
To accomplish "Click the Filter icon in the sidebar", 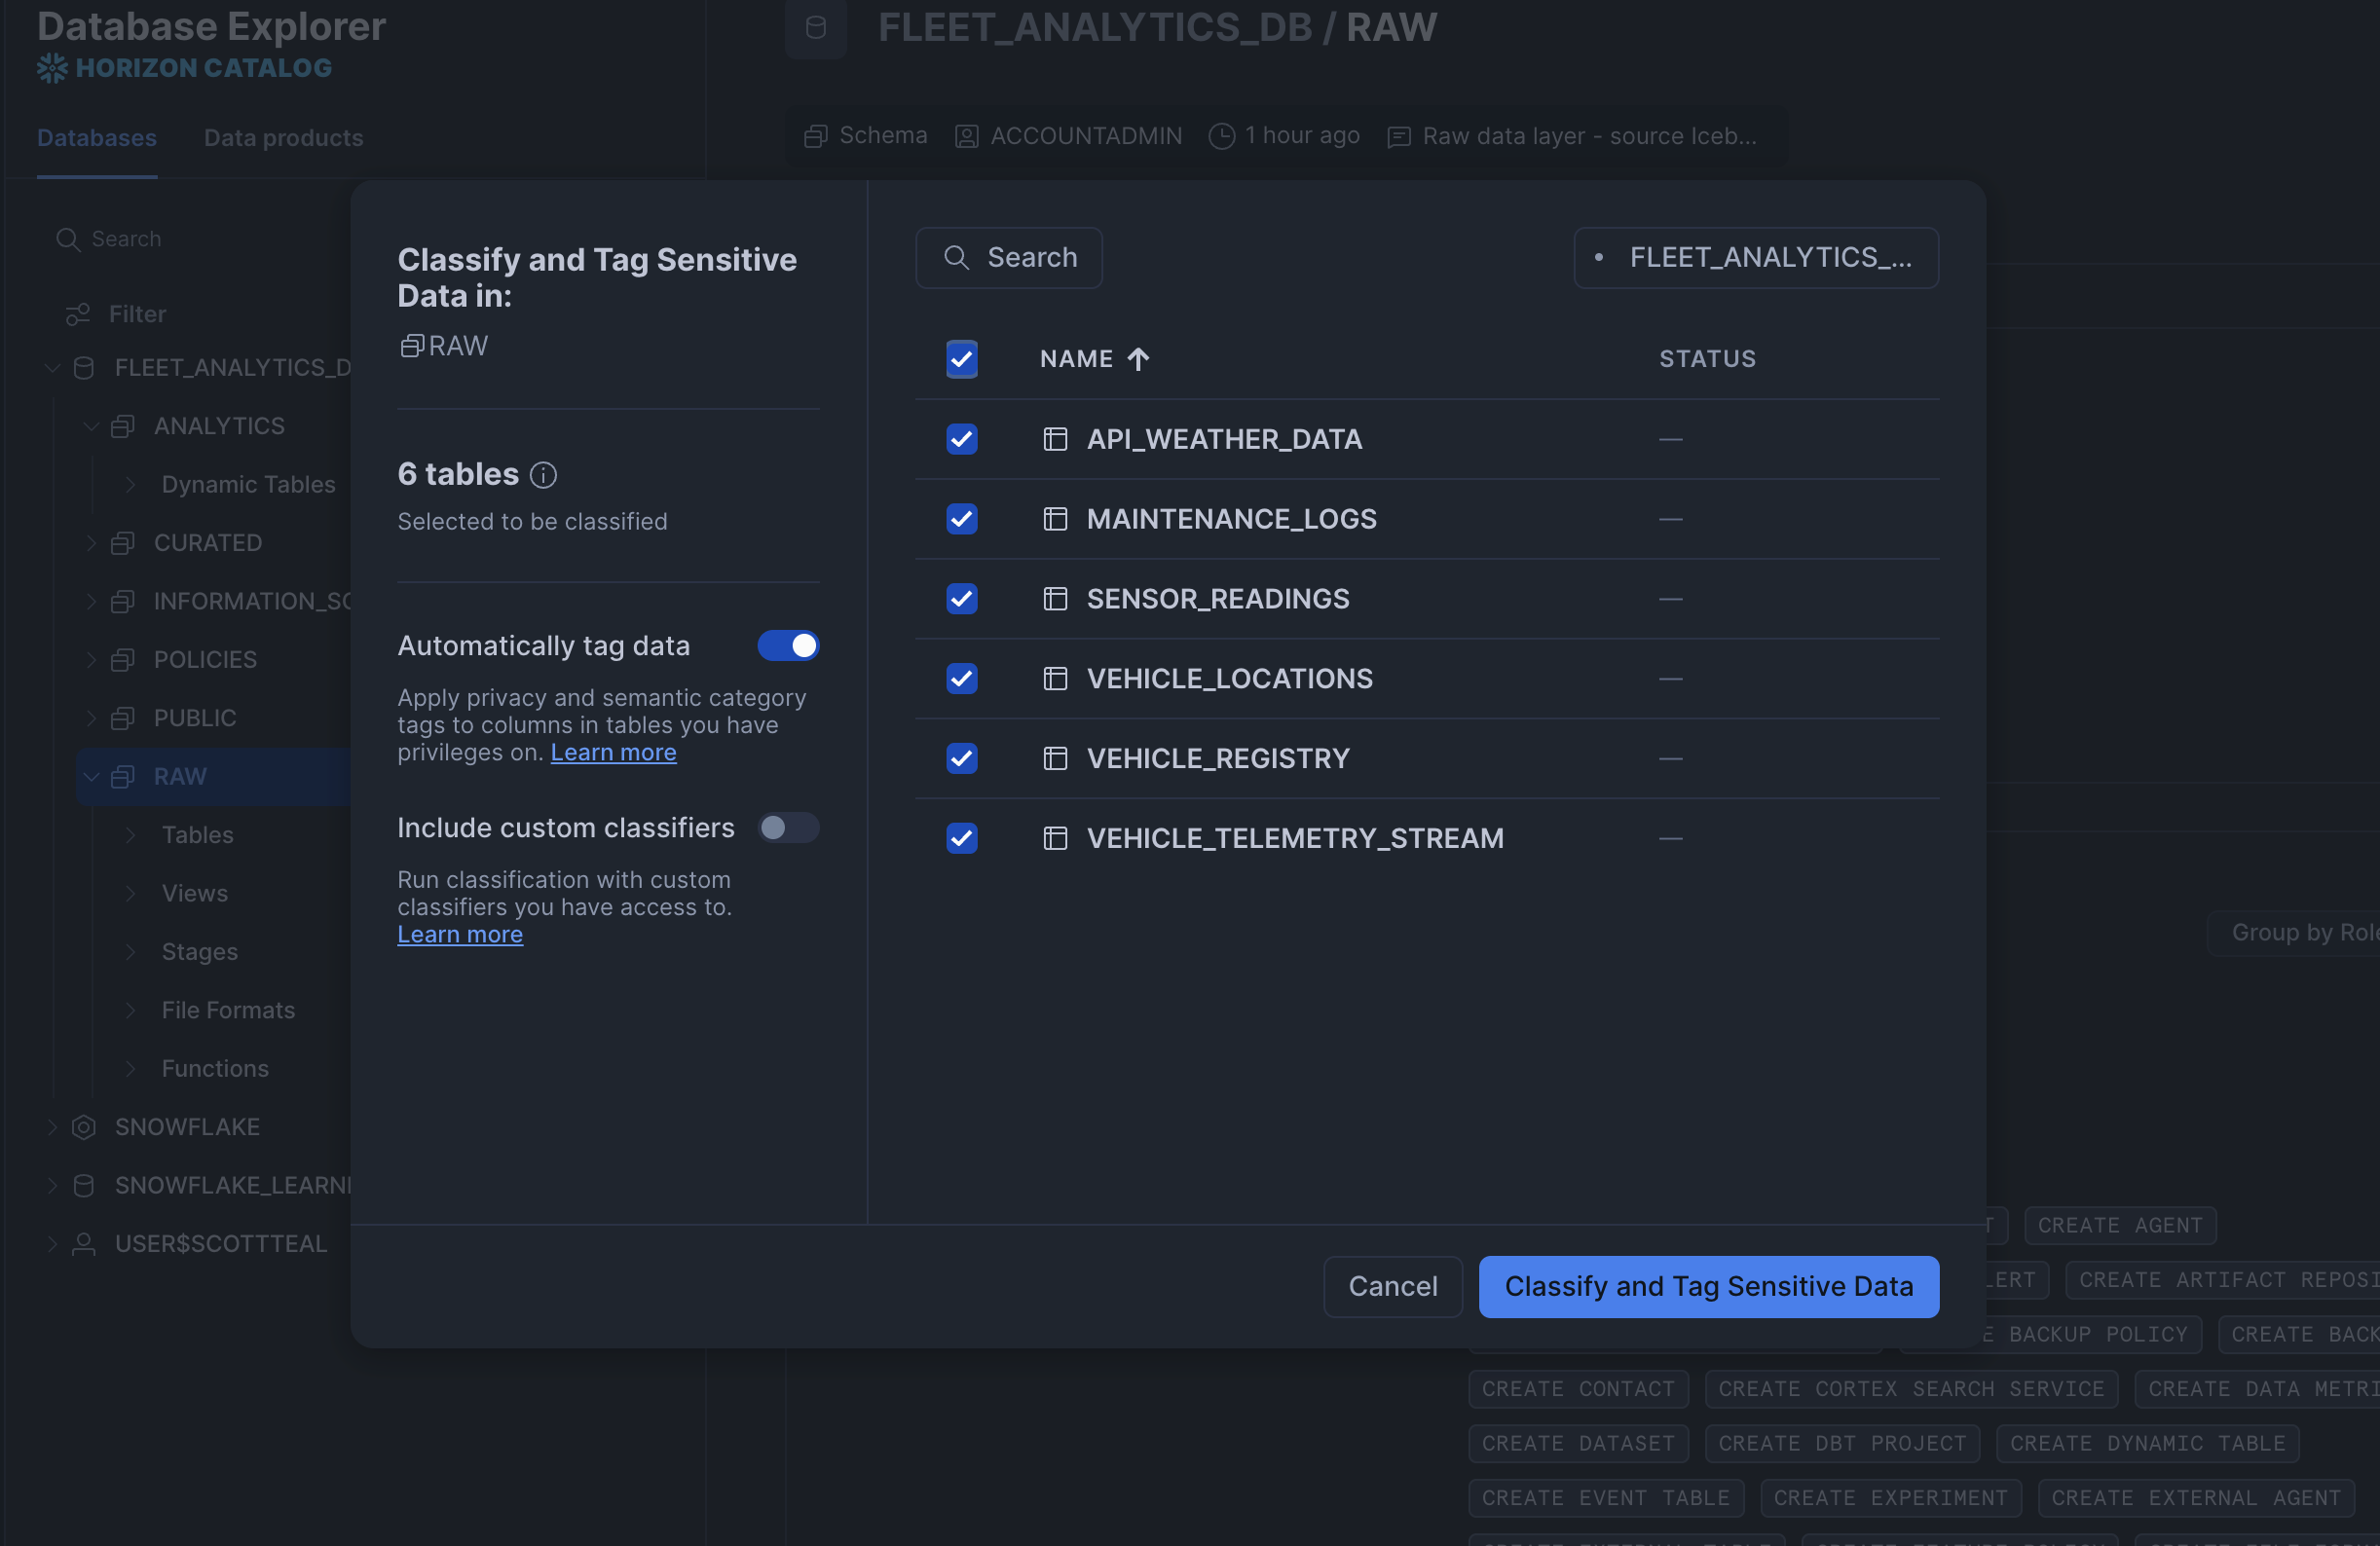I will (x=78, y=313).
